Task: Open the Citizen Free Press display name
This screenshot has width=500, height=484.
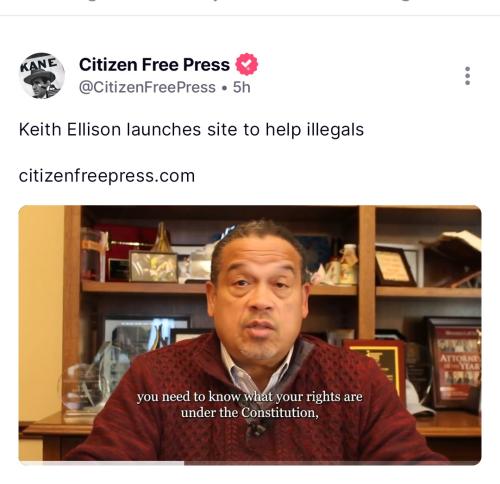Action: tap(154, 64)
